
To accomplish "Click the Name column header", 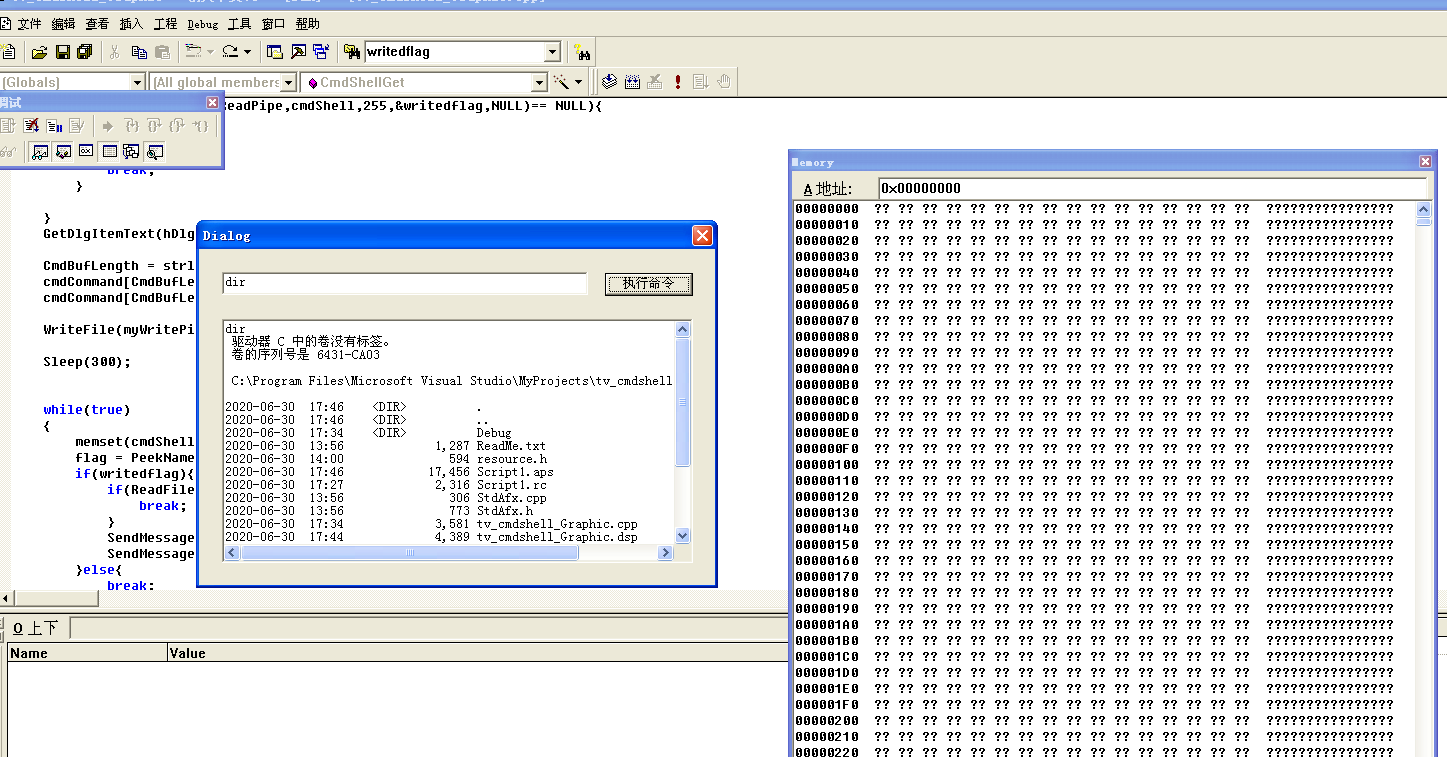I will coord(87,653).
